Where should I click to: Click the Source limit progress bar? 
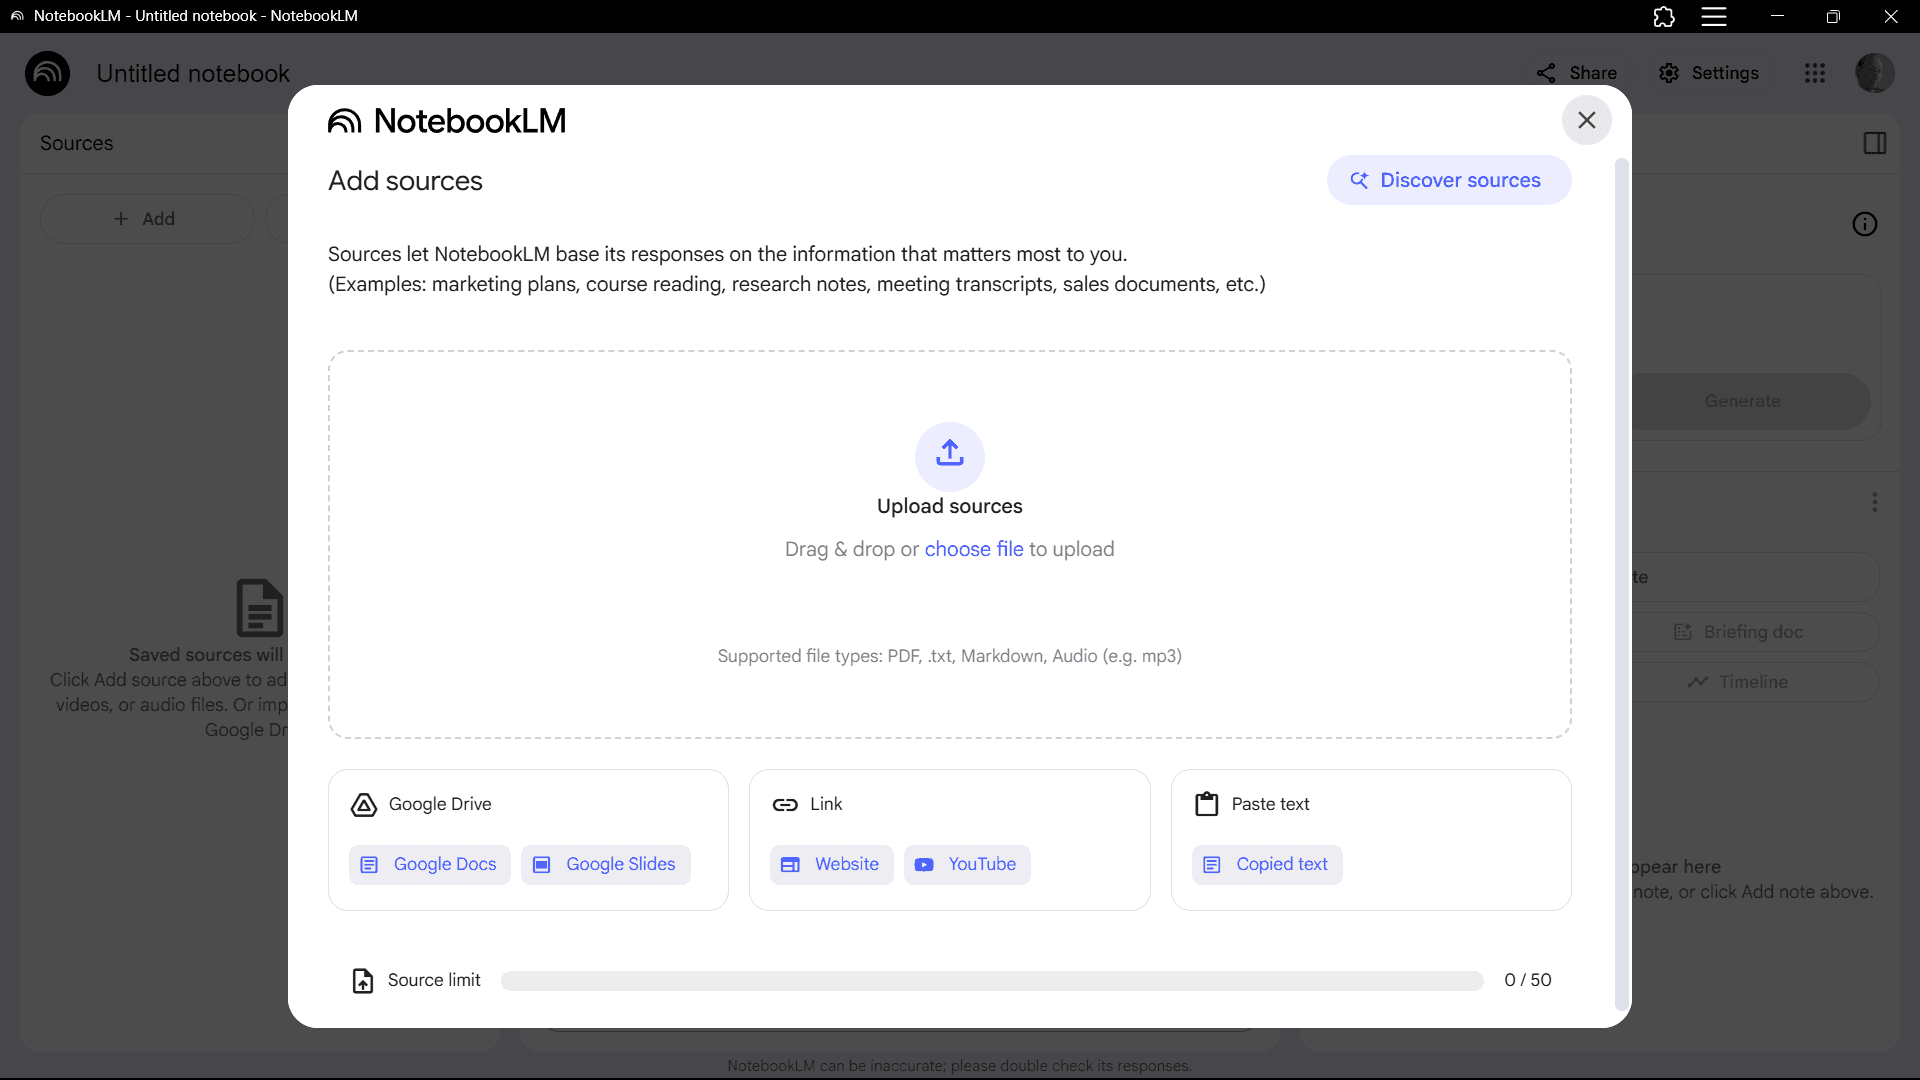(992, 980)
